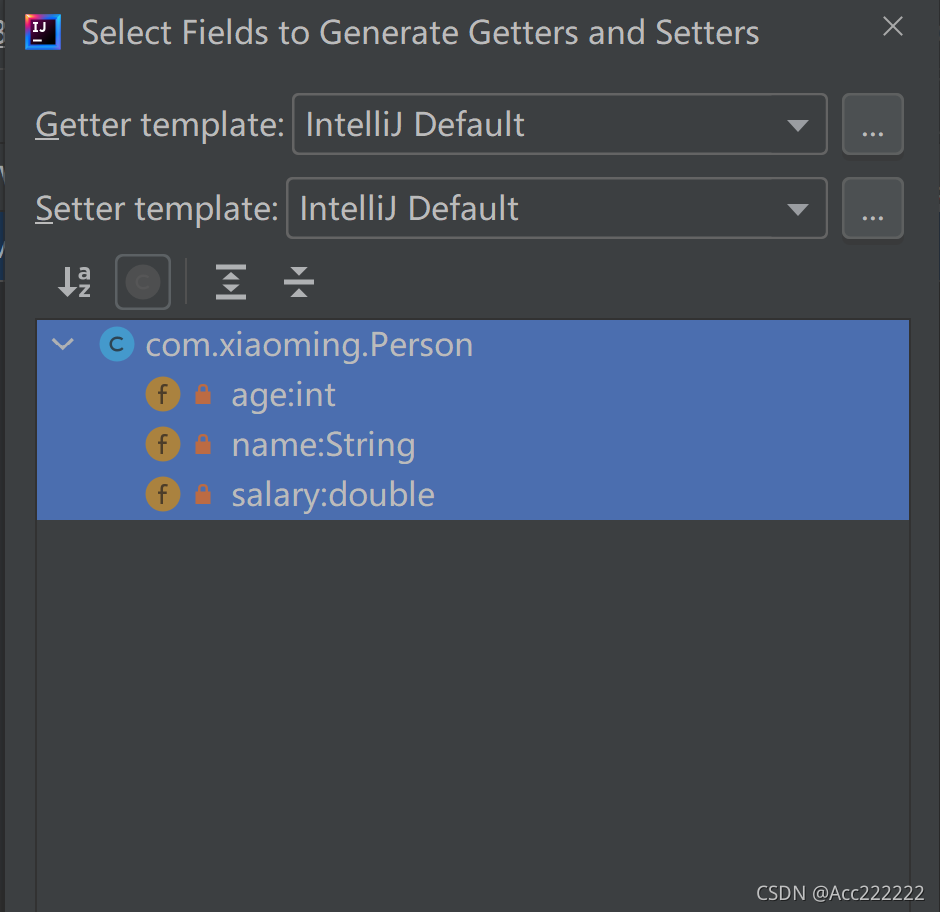Open Getter template settings ellipsis button
Screen dimensions: 940x912
coord(872,124)
